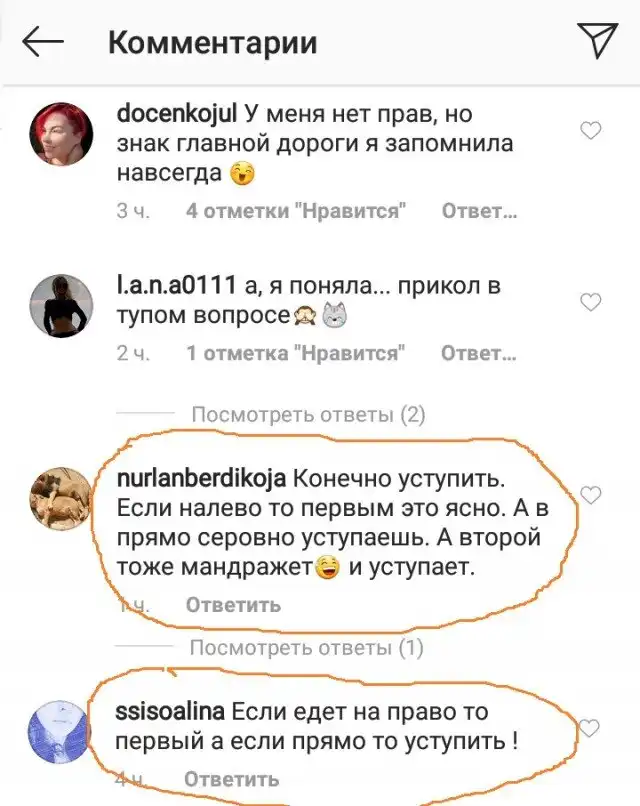The image size is (640, 806).
Task: Like nurlanberdikoja's comment with the heart
Action: [x=591, y=495]
